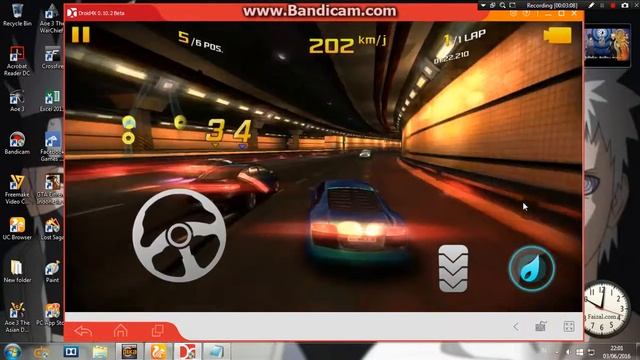Open Excel 2013 desktop shortcut
This screenshot has height=360, width=640.
tap(52, 101)
